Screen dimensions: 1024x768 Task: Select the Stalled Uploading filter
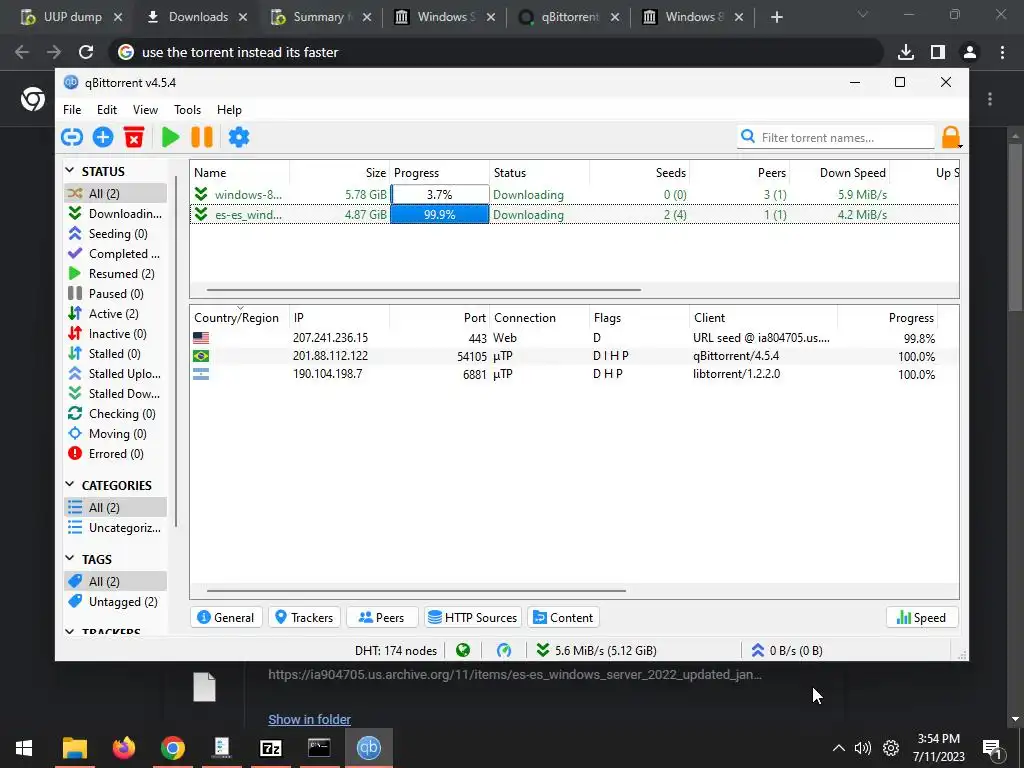point(116,374)
